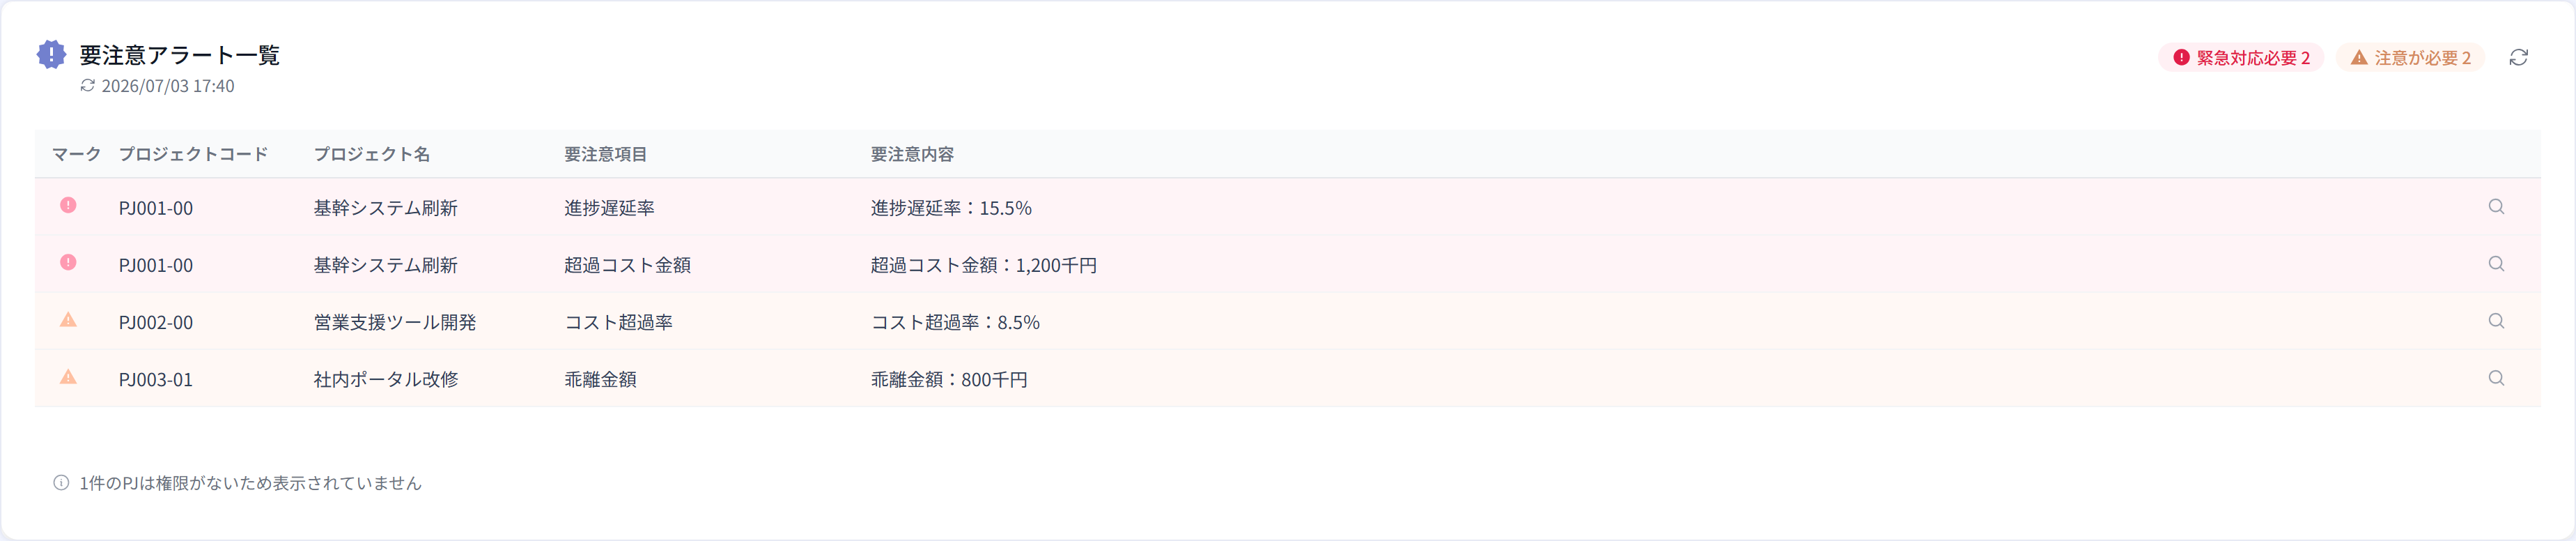Select the 社内ポータル改修 project name

coord(386,379)
